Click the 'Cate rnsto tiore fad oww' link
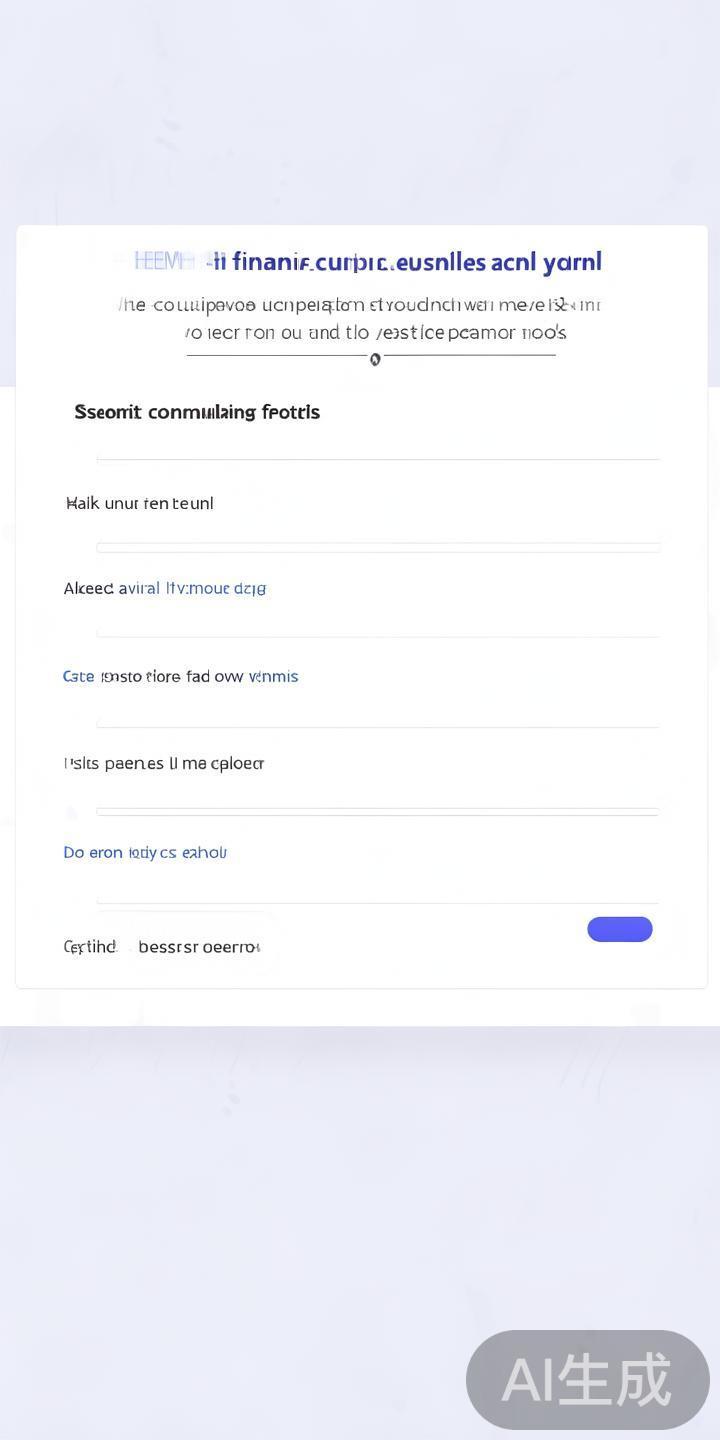Viewport: 720px width, 1440px height. pos(180,676)
